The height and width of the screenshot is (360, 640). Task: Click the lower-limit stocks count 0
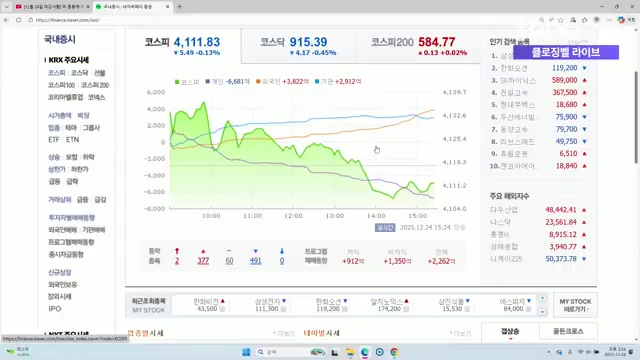coord(282,261)
